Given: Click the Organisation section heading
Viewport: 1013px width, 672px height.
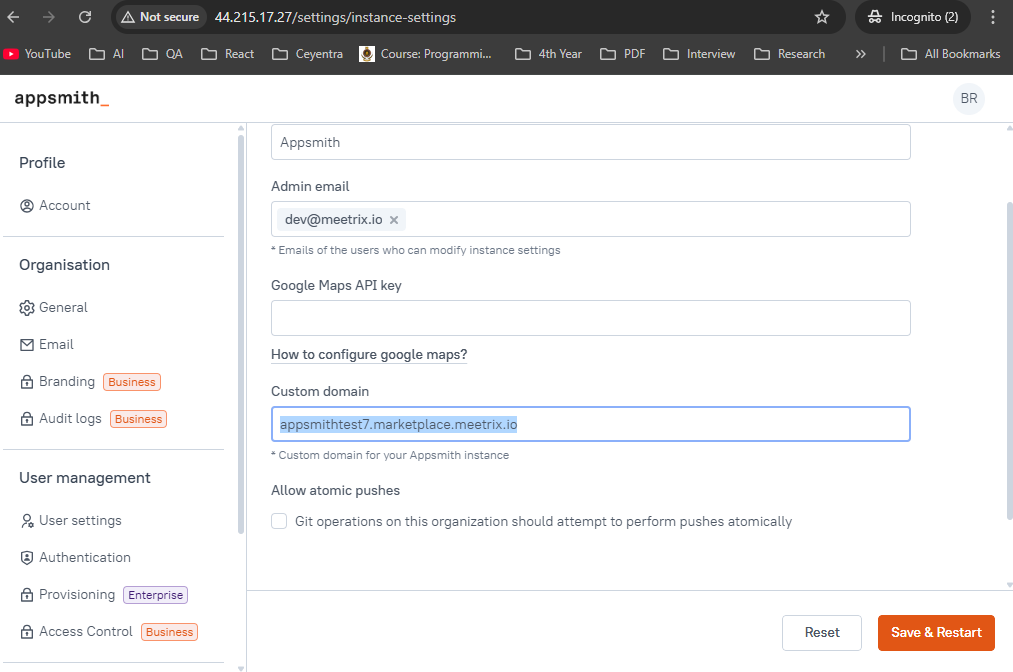Looking at the screenshot, I should pyautogui.click(x=65, y=265).
